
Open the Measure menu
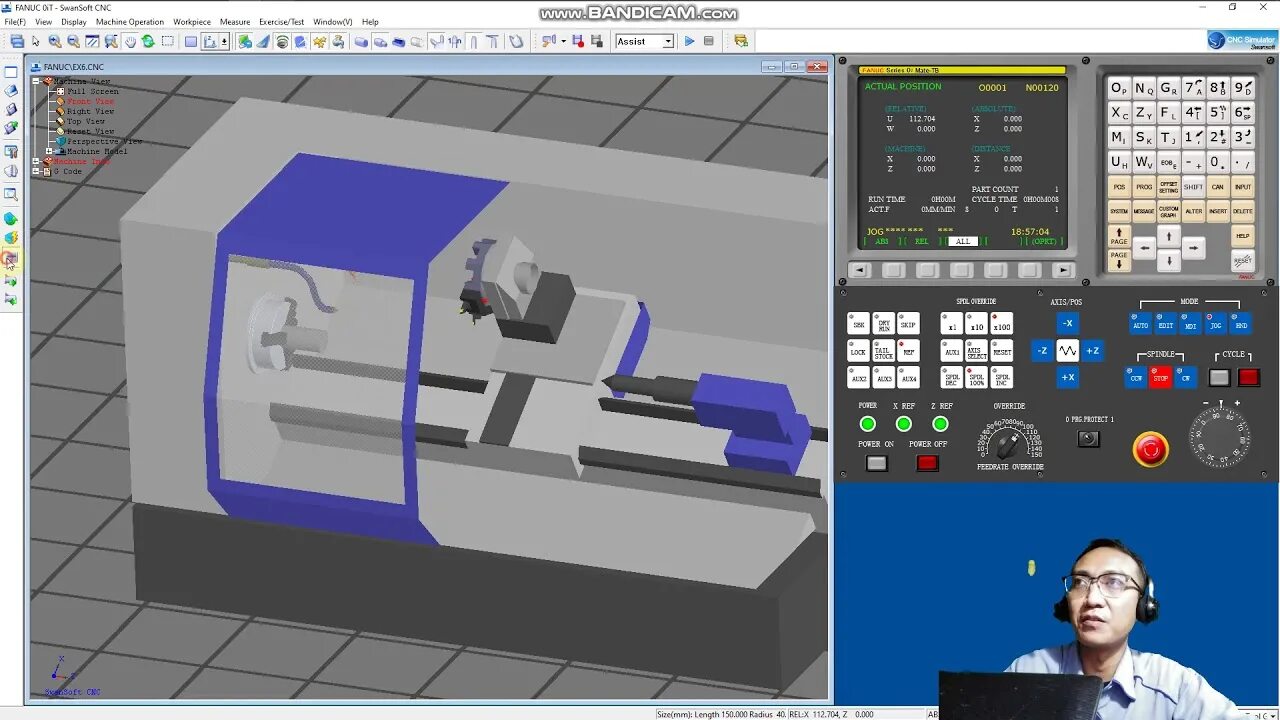(235, 21)
